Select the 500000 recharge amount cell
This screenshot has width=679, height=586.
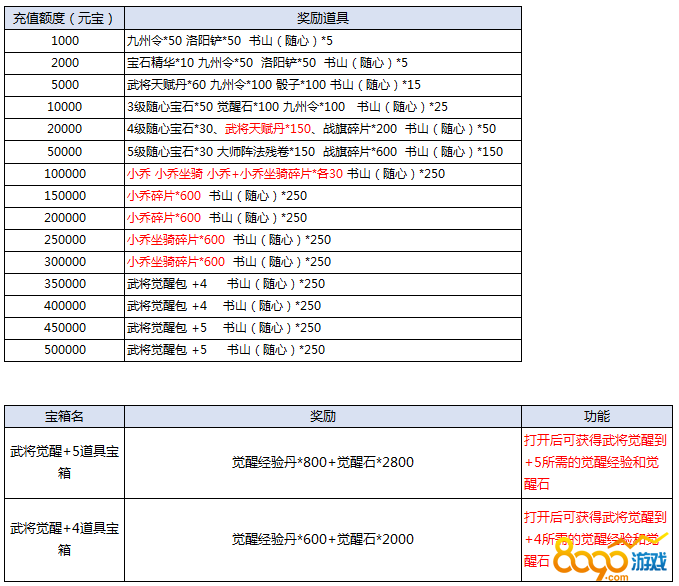[x=64, y=350]
